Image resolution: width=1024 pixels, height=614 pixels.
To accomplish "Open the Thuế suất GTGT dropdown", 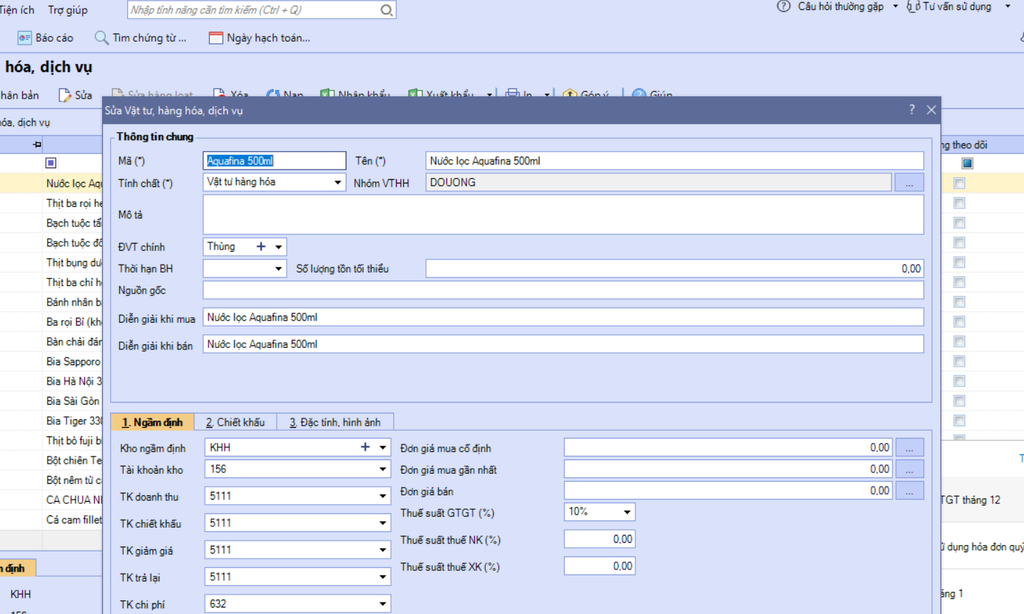I will point(627,511).
